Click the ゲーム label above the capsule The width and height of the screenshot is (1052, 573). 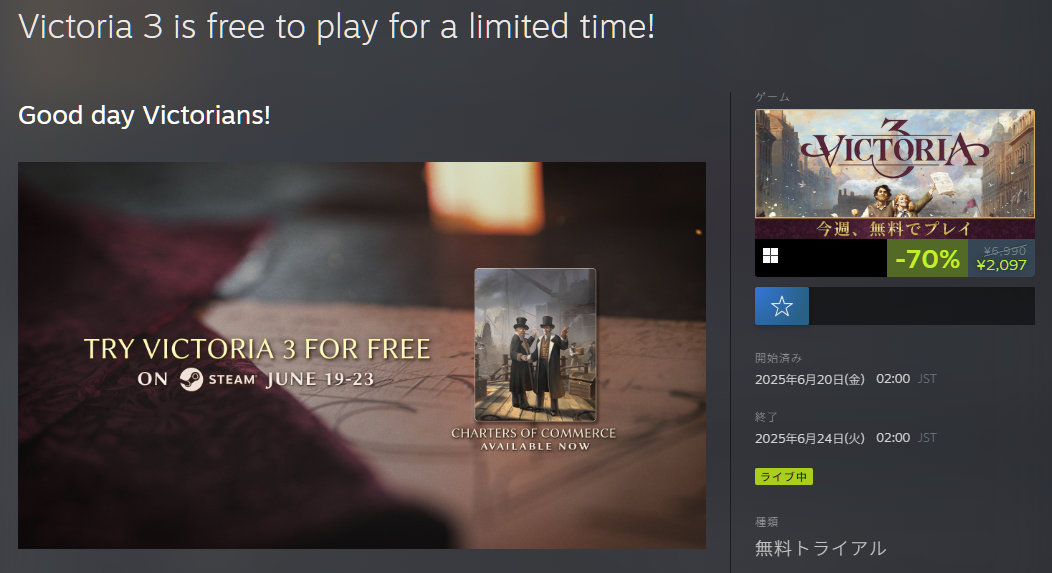click(x=772, y=97)
